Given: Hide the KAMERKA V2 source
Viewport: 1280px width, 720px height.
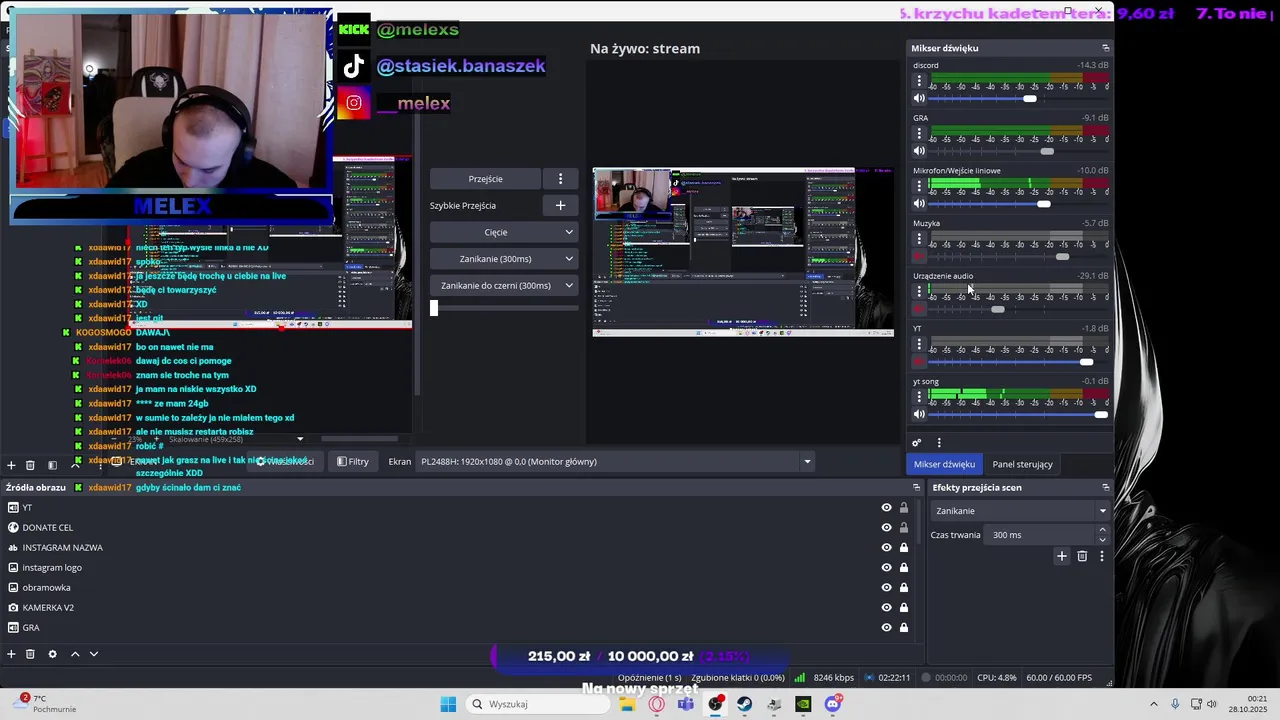Looking at the screenshot, I should 886,608.
